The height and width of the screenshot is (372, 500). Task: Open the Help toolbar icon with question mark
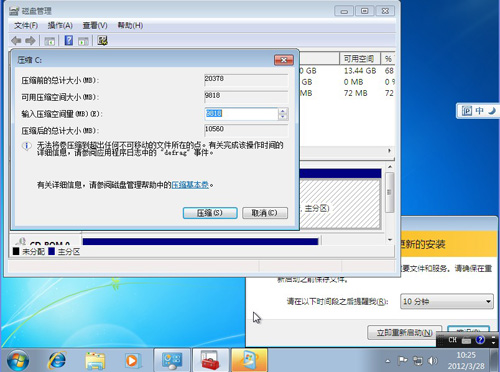[69, 41]
